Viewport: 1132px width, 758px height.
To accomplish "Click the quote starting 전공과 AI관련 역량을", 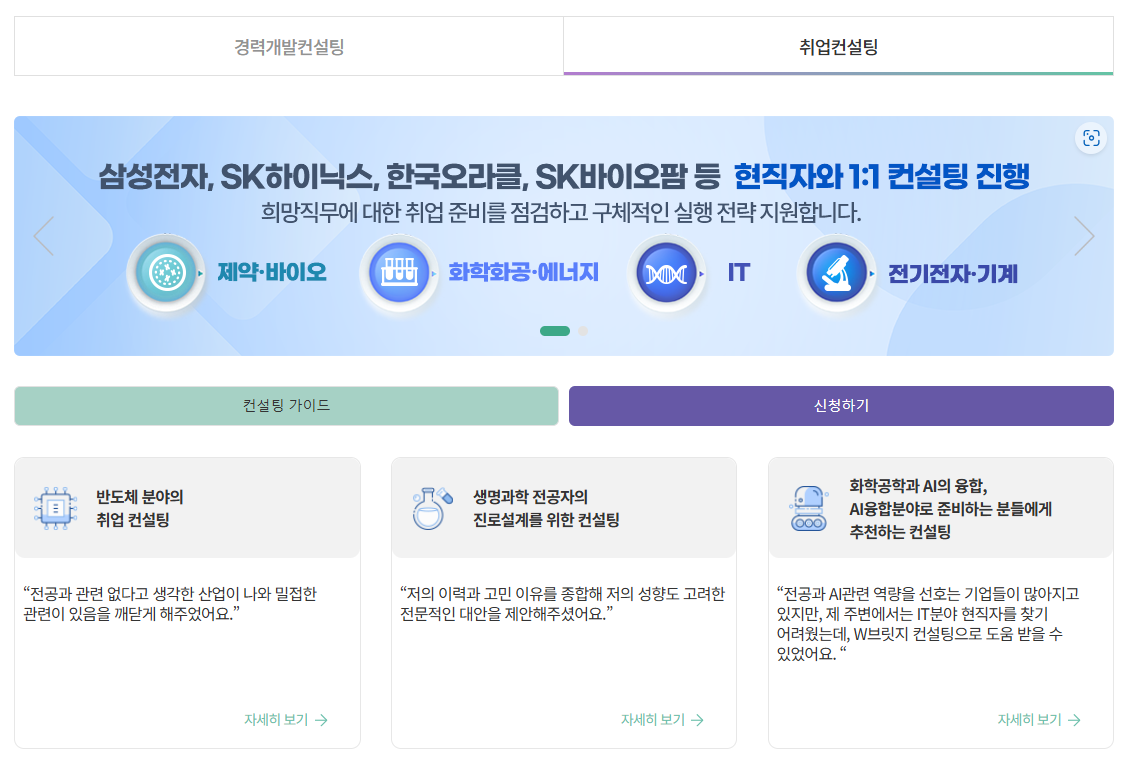I will tap(928, 624).
